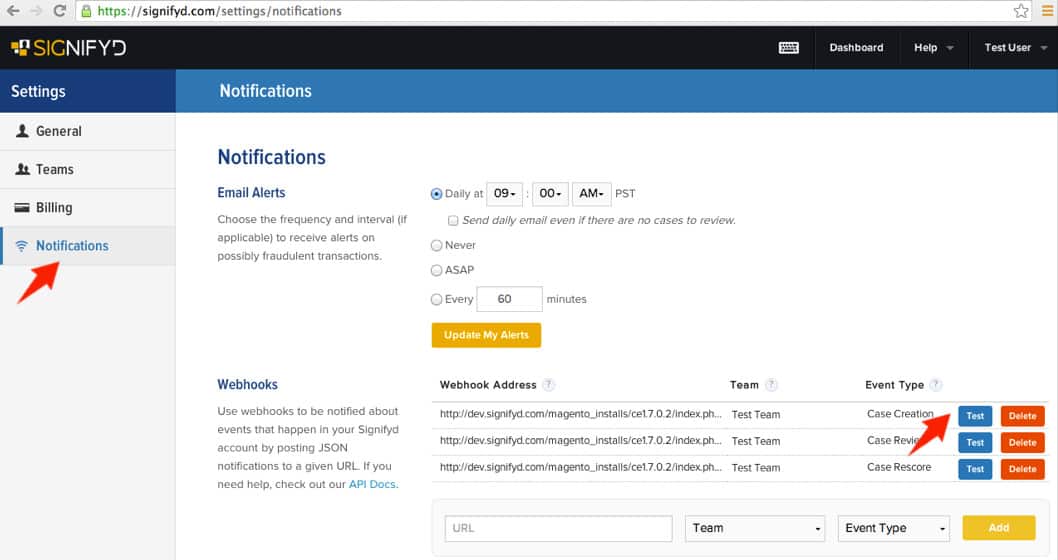1058x560 pixels.
Task: Open Teams settings
Action: (88, 169)
